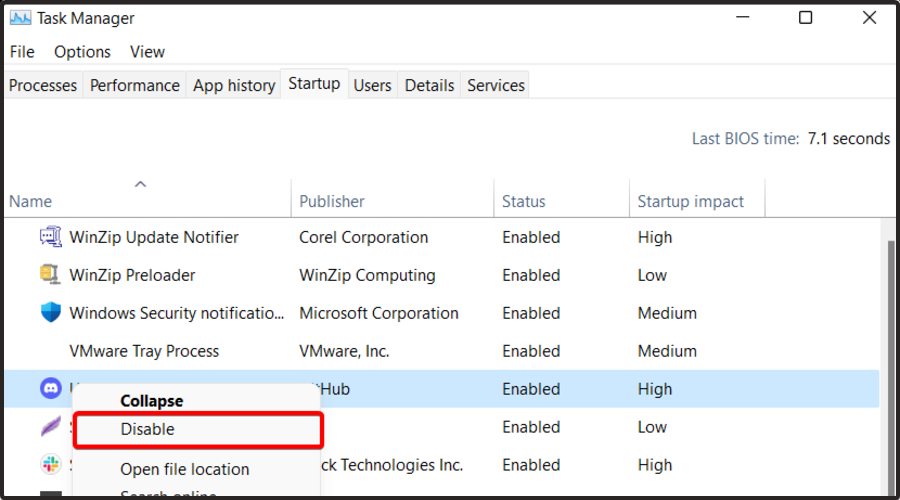Open the File menu
Image resolution: width=900 pixels, height=500 pixels.
pyautogui.click(x=22, y=52)
